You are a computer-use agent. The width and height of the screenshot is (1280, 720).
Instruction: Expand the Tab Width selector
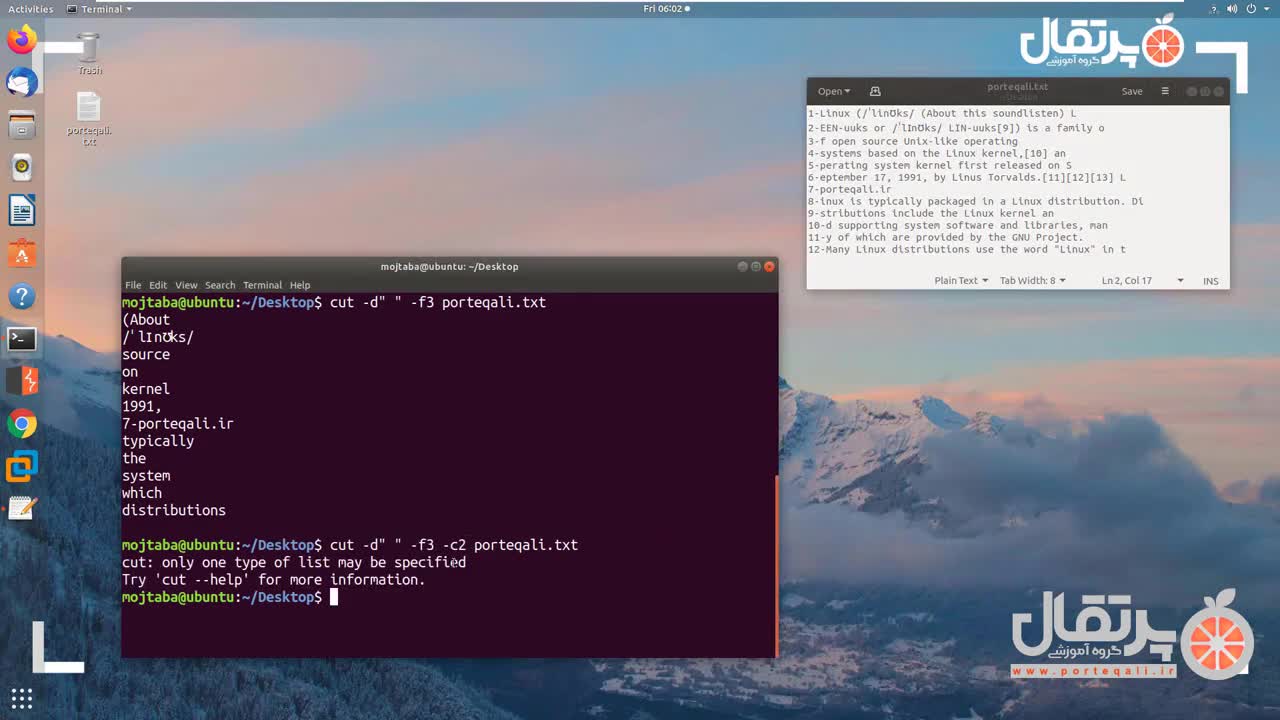(x=1032, y=281)
